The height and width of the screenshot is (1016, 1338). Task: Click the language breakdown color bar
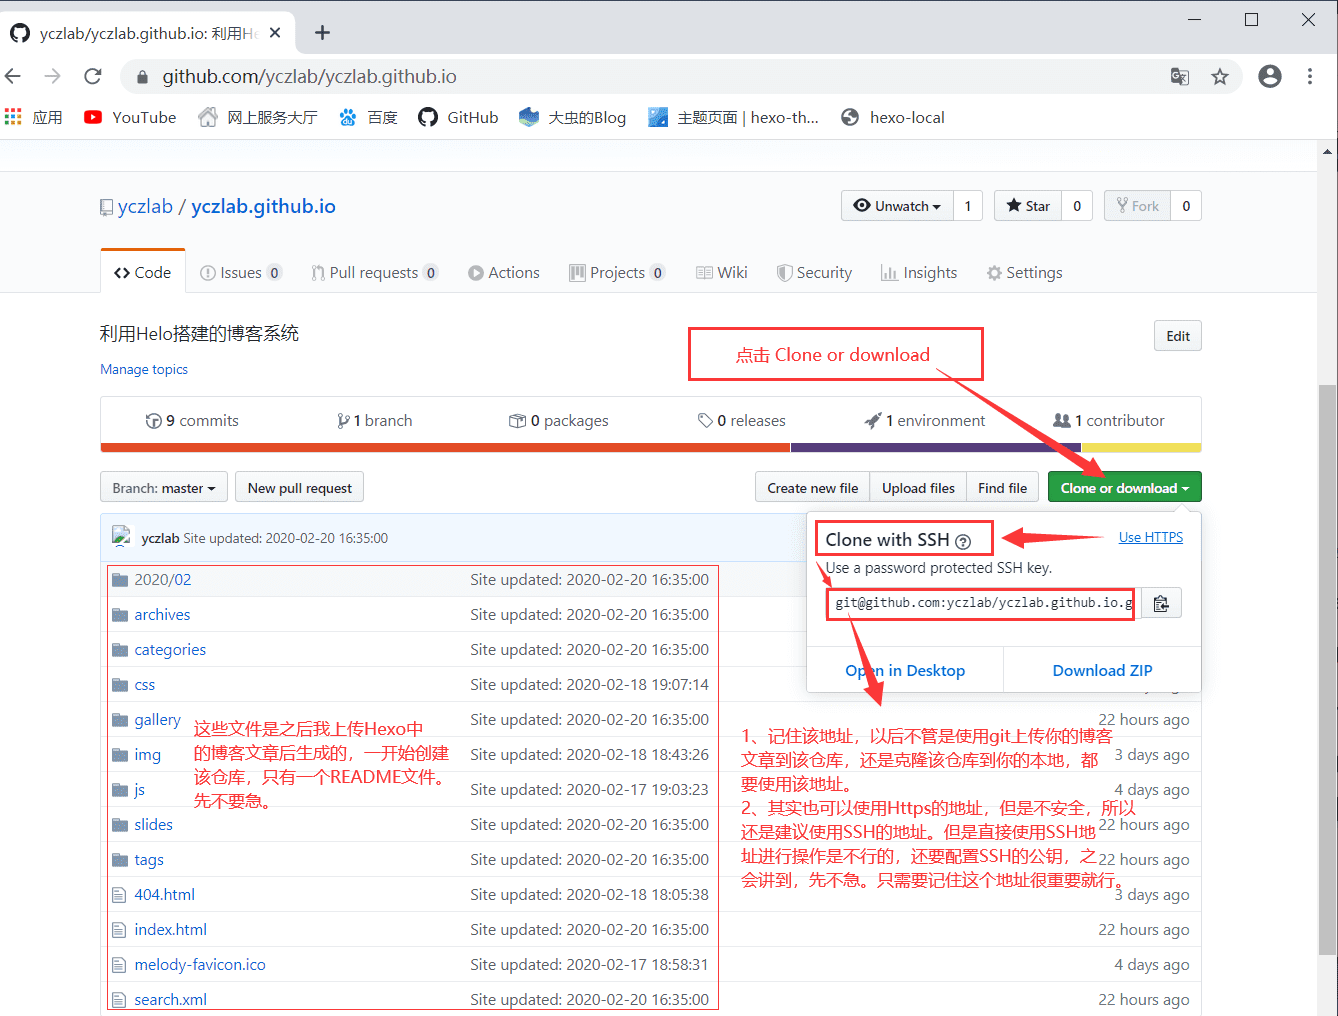point(651,448)
